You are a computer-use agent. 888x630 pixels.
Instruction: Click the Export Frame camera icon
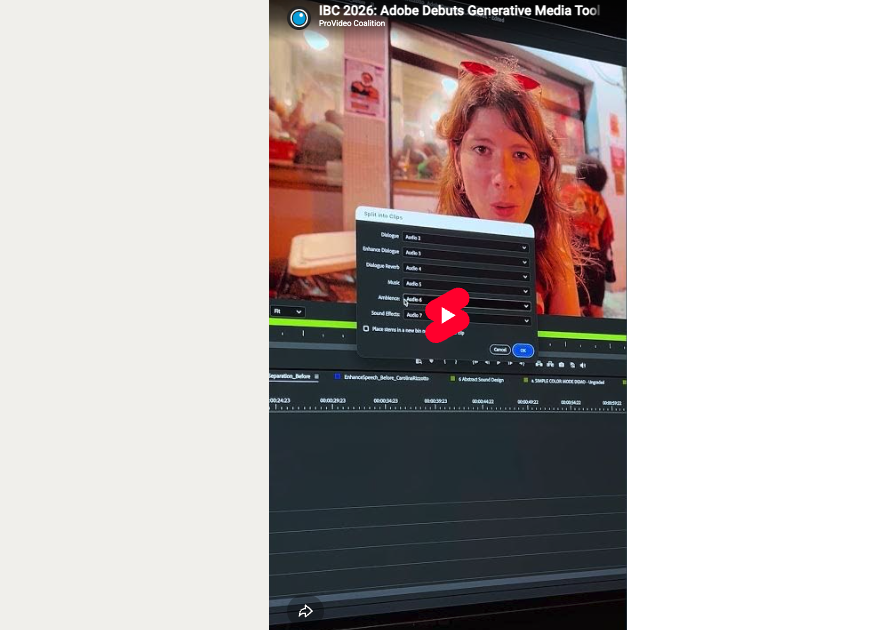561,365
